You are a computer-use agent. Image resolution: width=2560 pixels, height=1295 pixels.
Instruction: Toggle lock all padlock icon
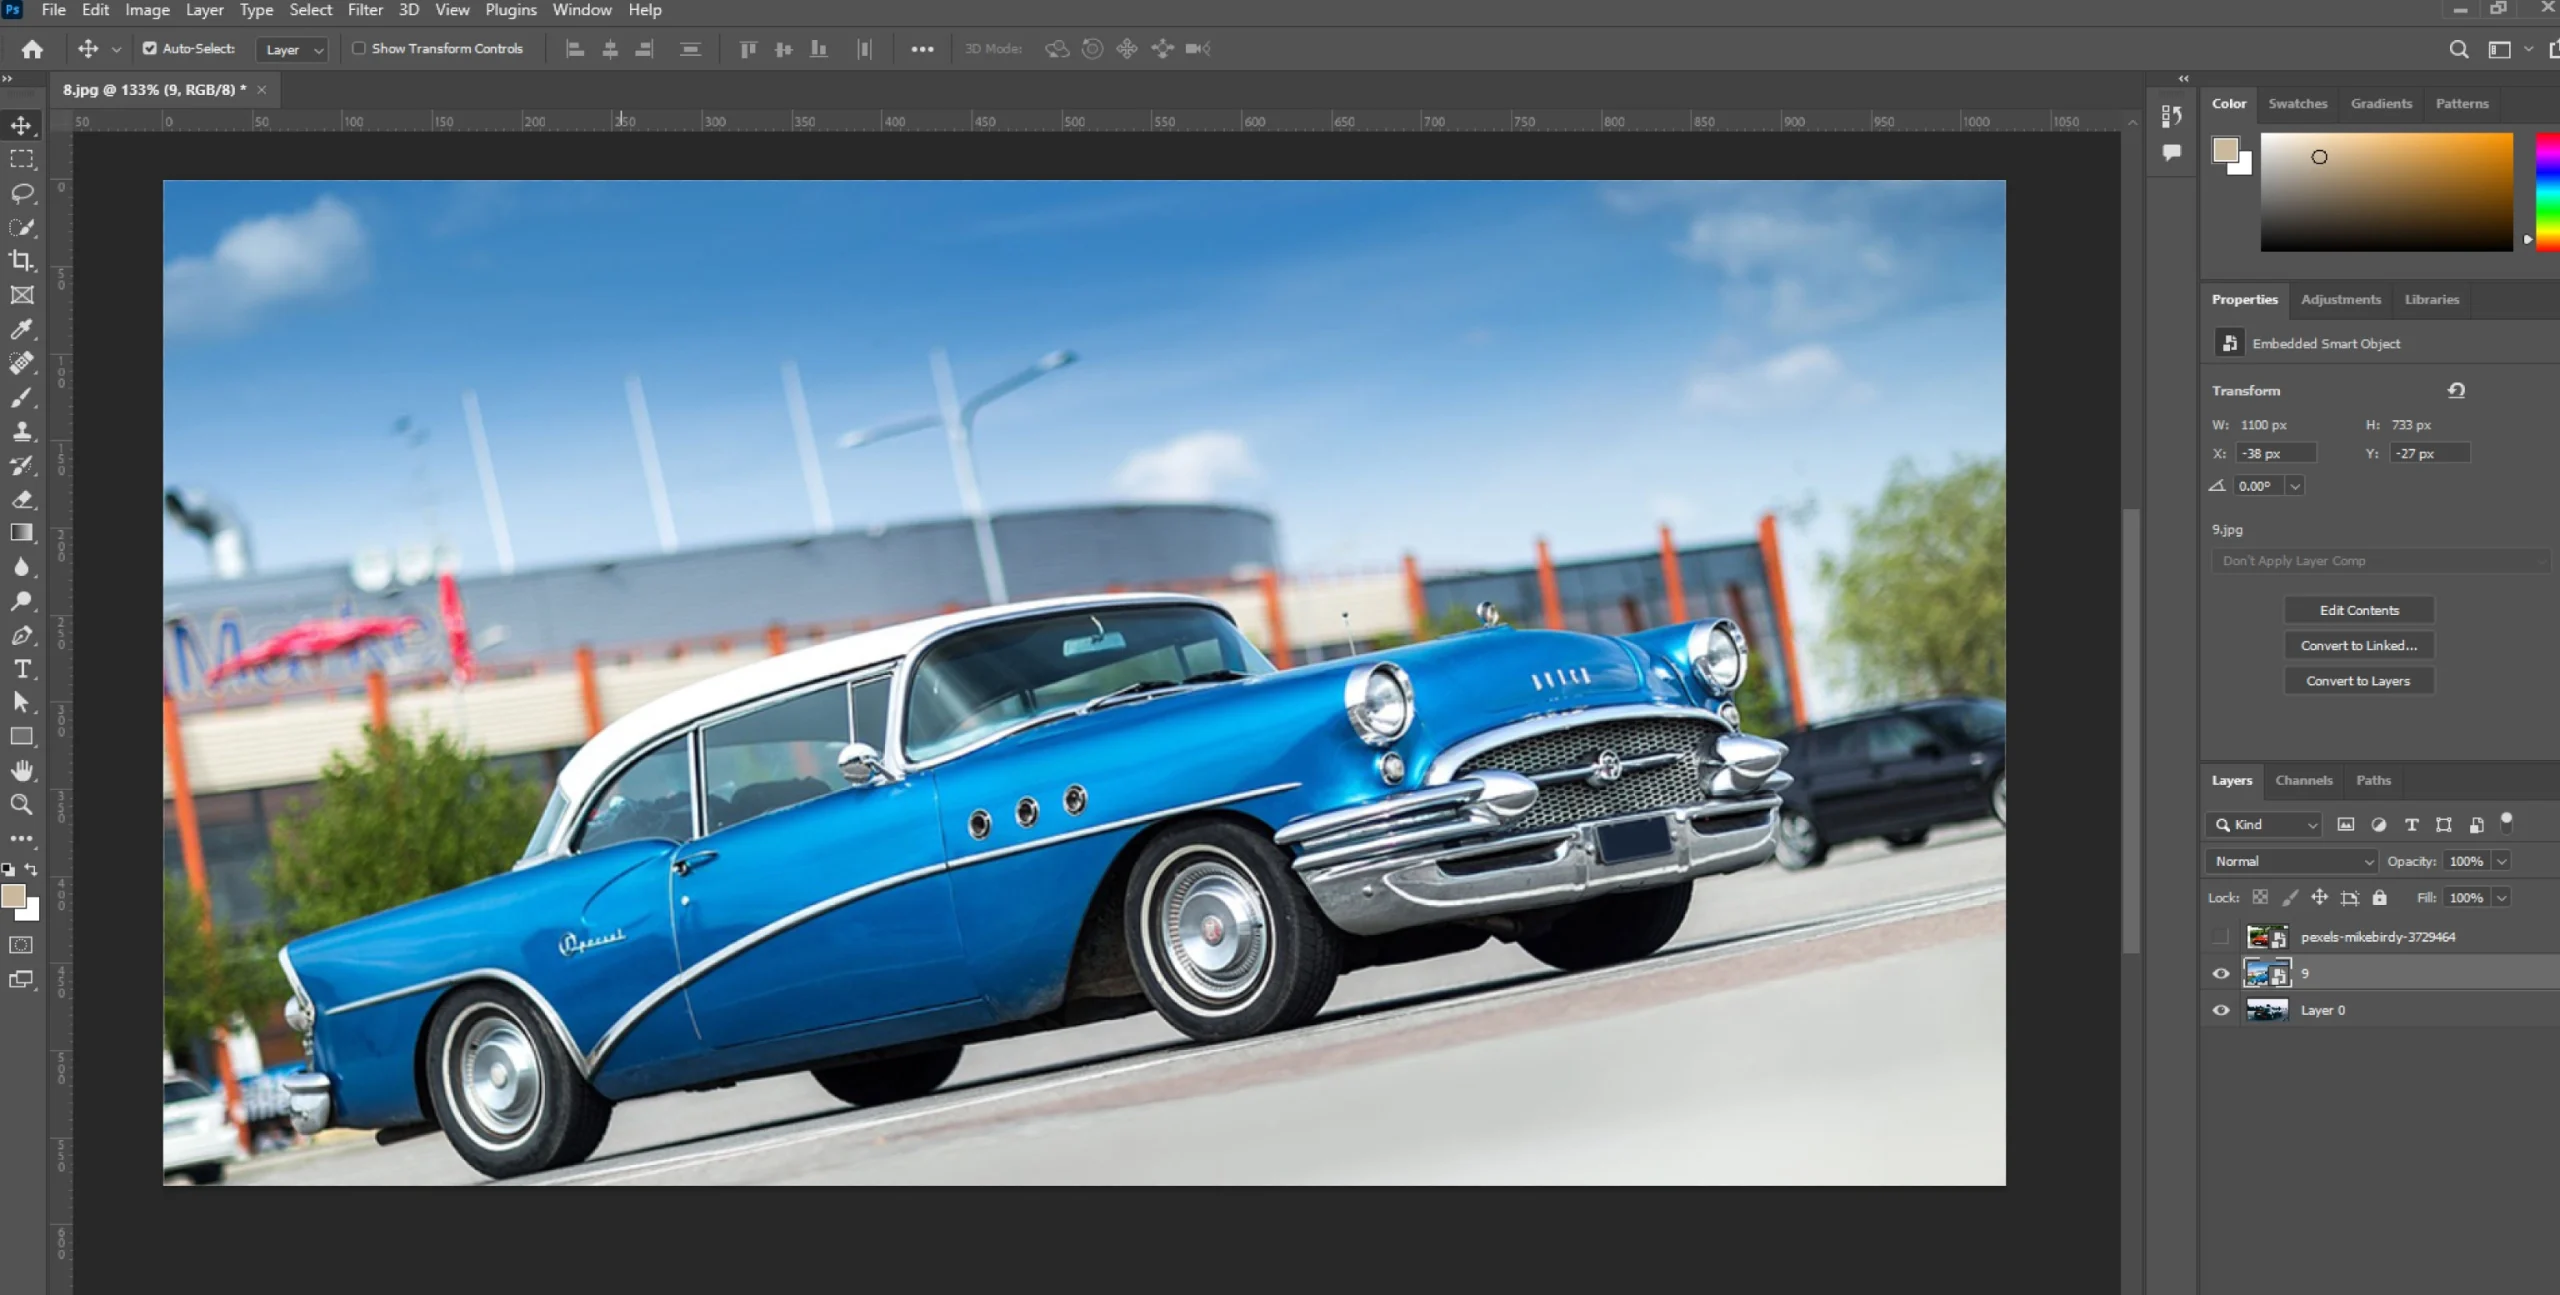point(2379,897)
